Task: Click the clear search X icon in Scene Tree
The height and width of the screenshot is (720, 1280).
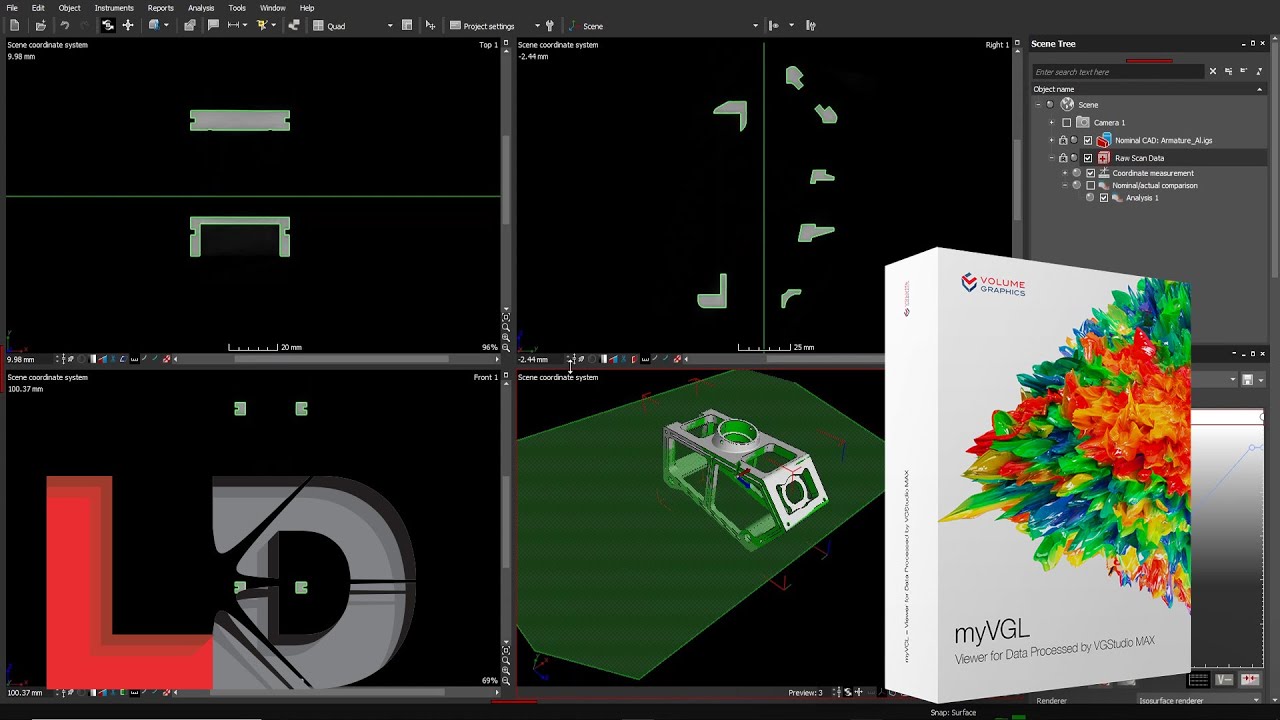Action: pos(1213,72)
